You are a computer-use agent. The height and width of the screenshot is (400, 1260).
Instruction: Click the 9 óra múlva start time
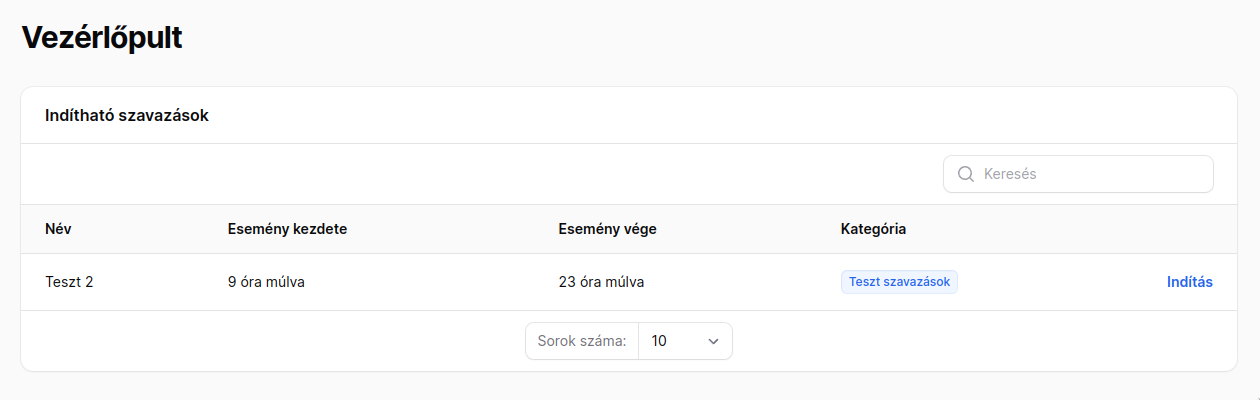(266, 282)
